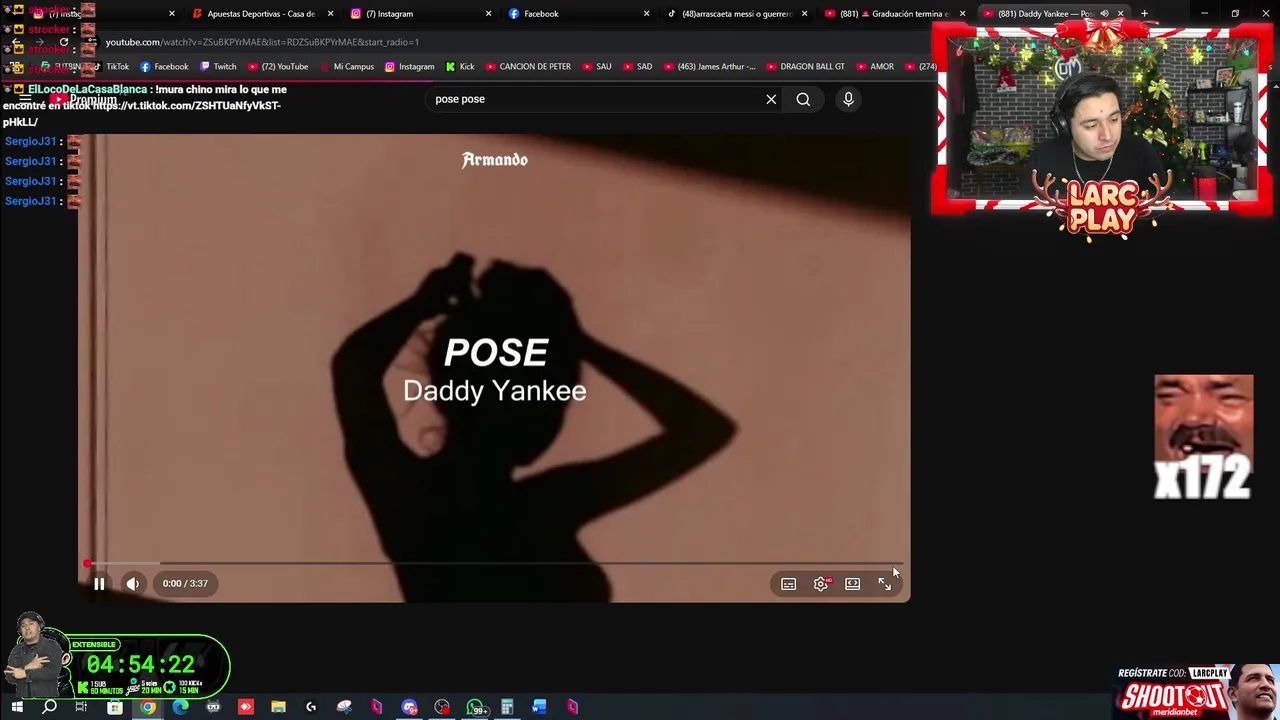Image resolution: width=1280 pixels, height=720 pixels.
Task: Close the Apuestas Deportivas tab
Action: coord(330,14)
